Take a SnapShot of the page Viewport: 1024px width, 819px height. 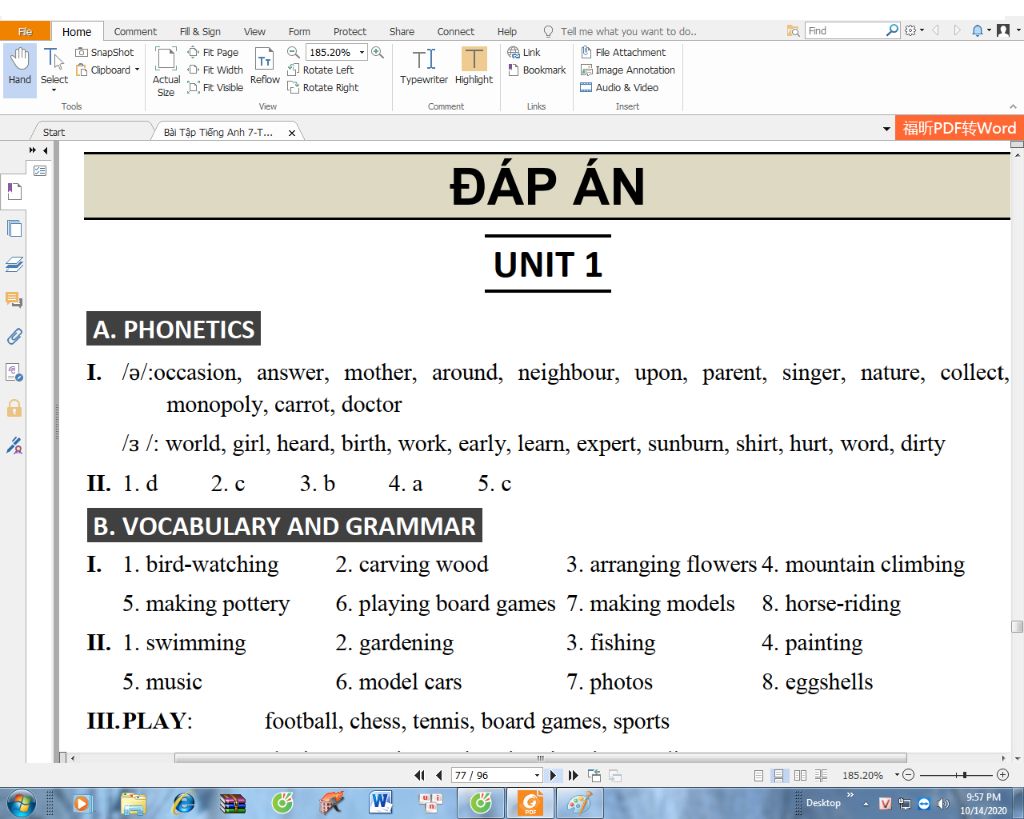(x=104, y=52)
